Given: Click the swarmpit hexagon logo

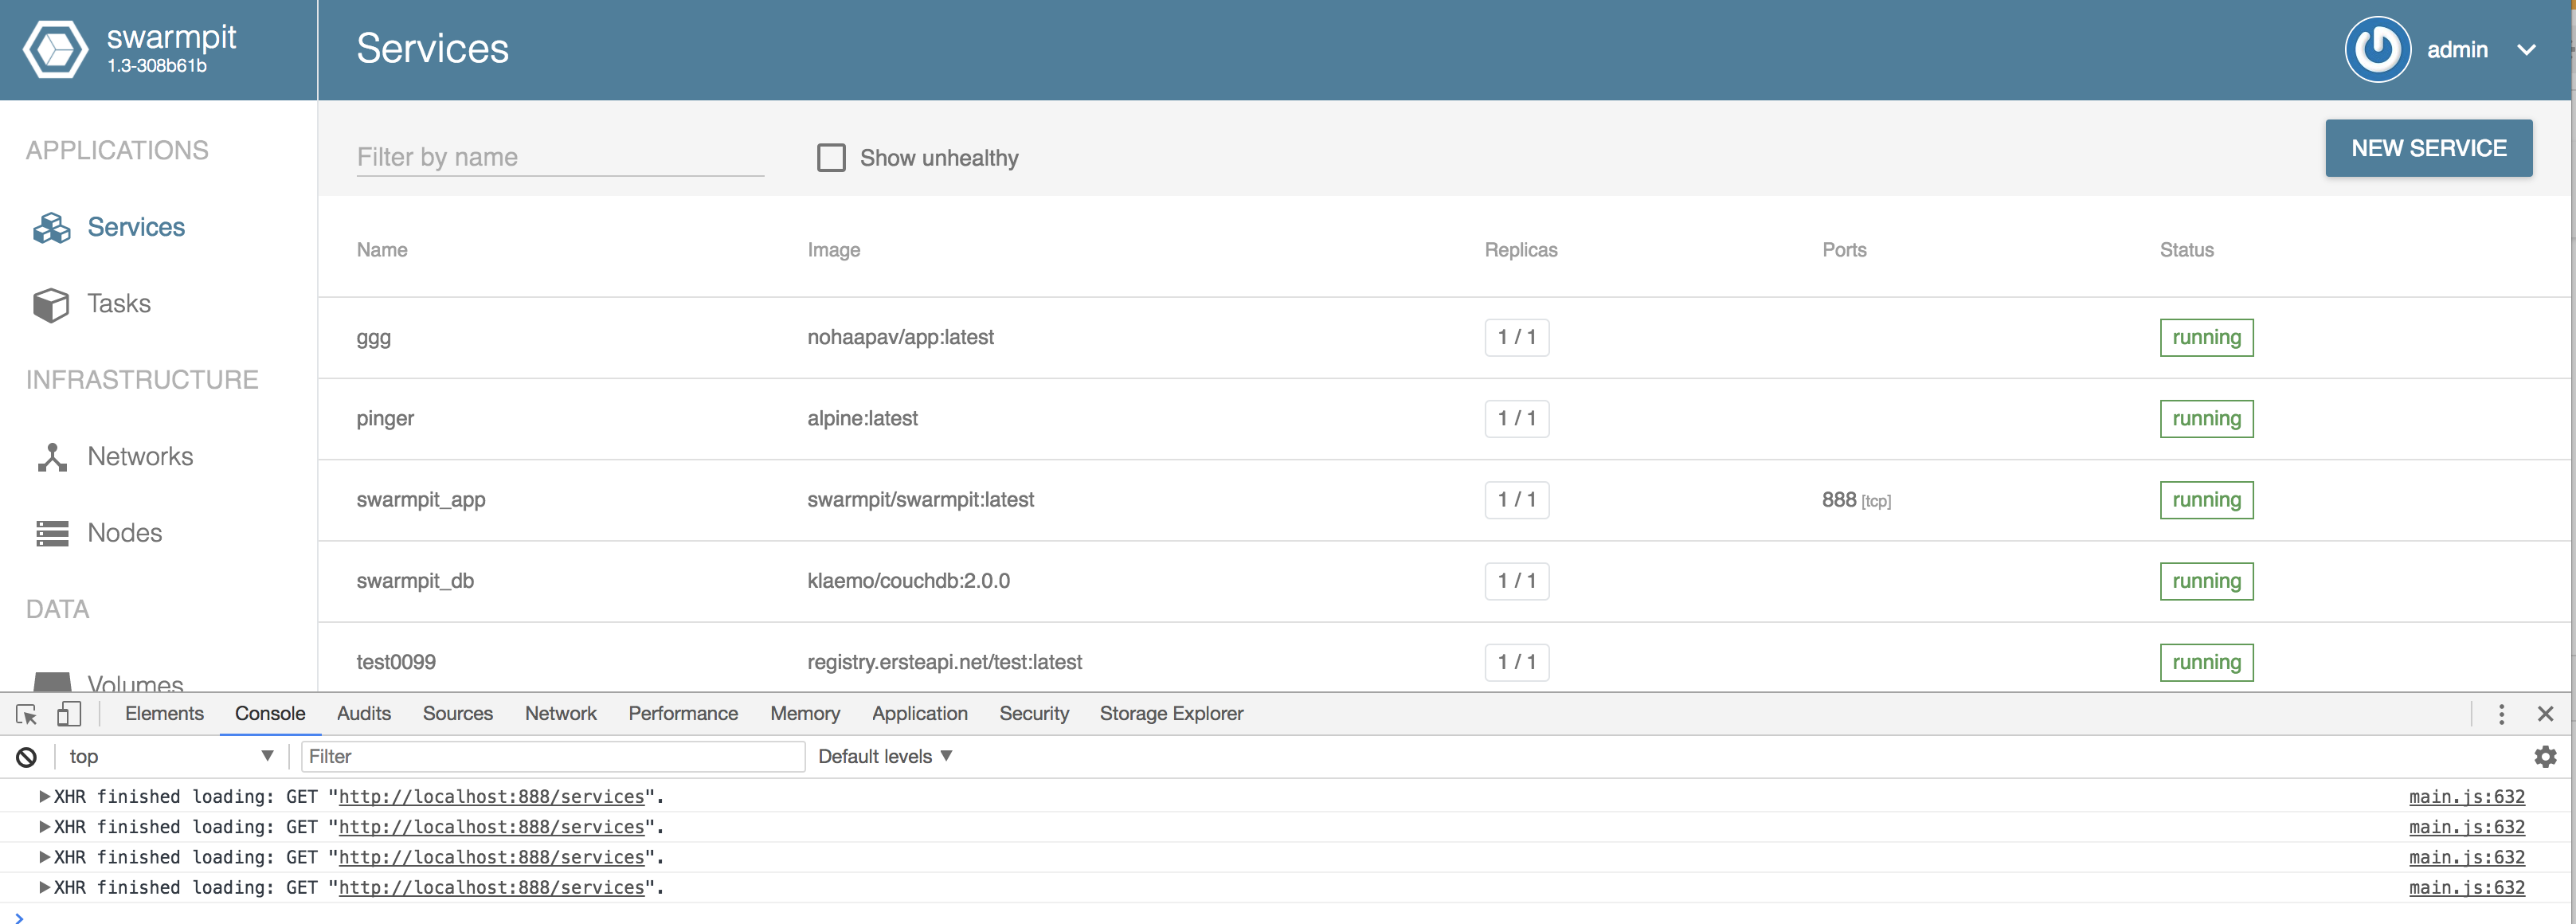Looking at the screenshot, I should (56, 49).
